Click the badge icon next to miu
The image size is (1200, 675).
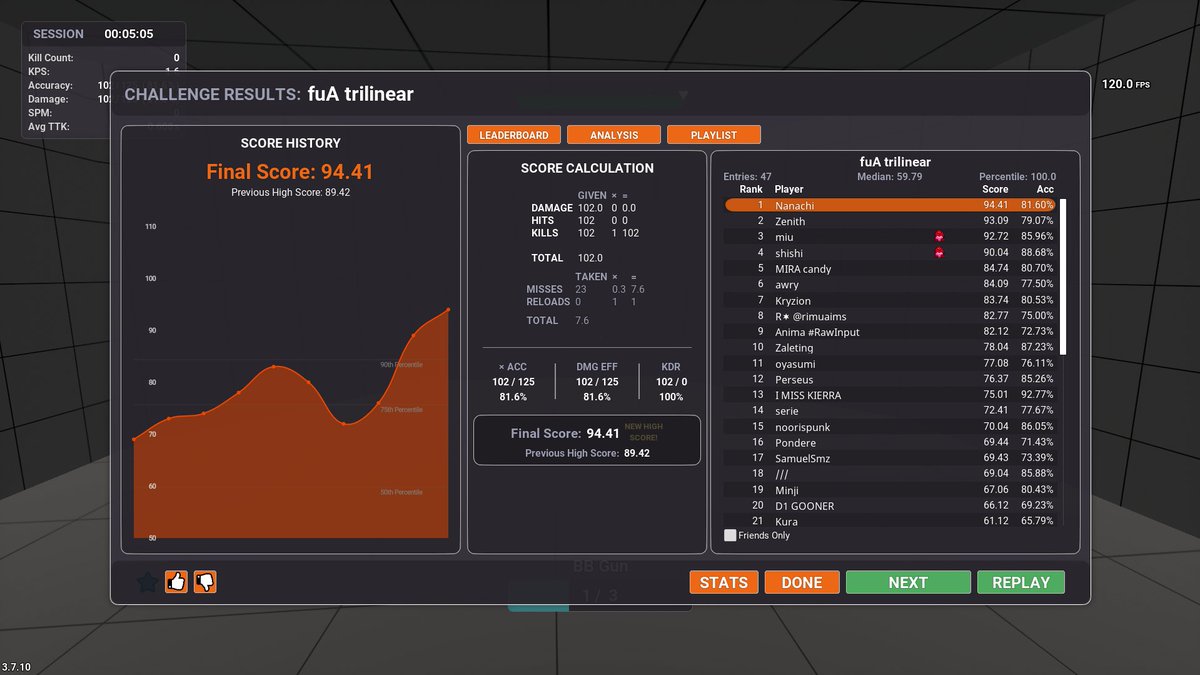coord(939,237)
